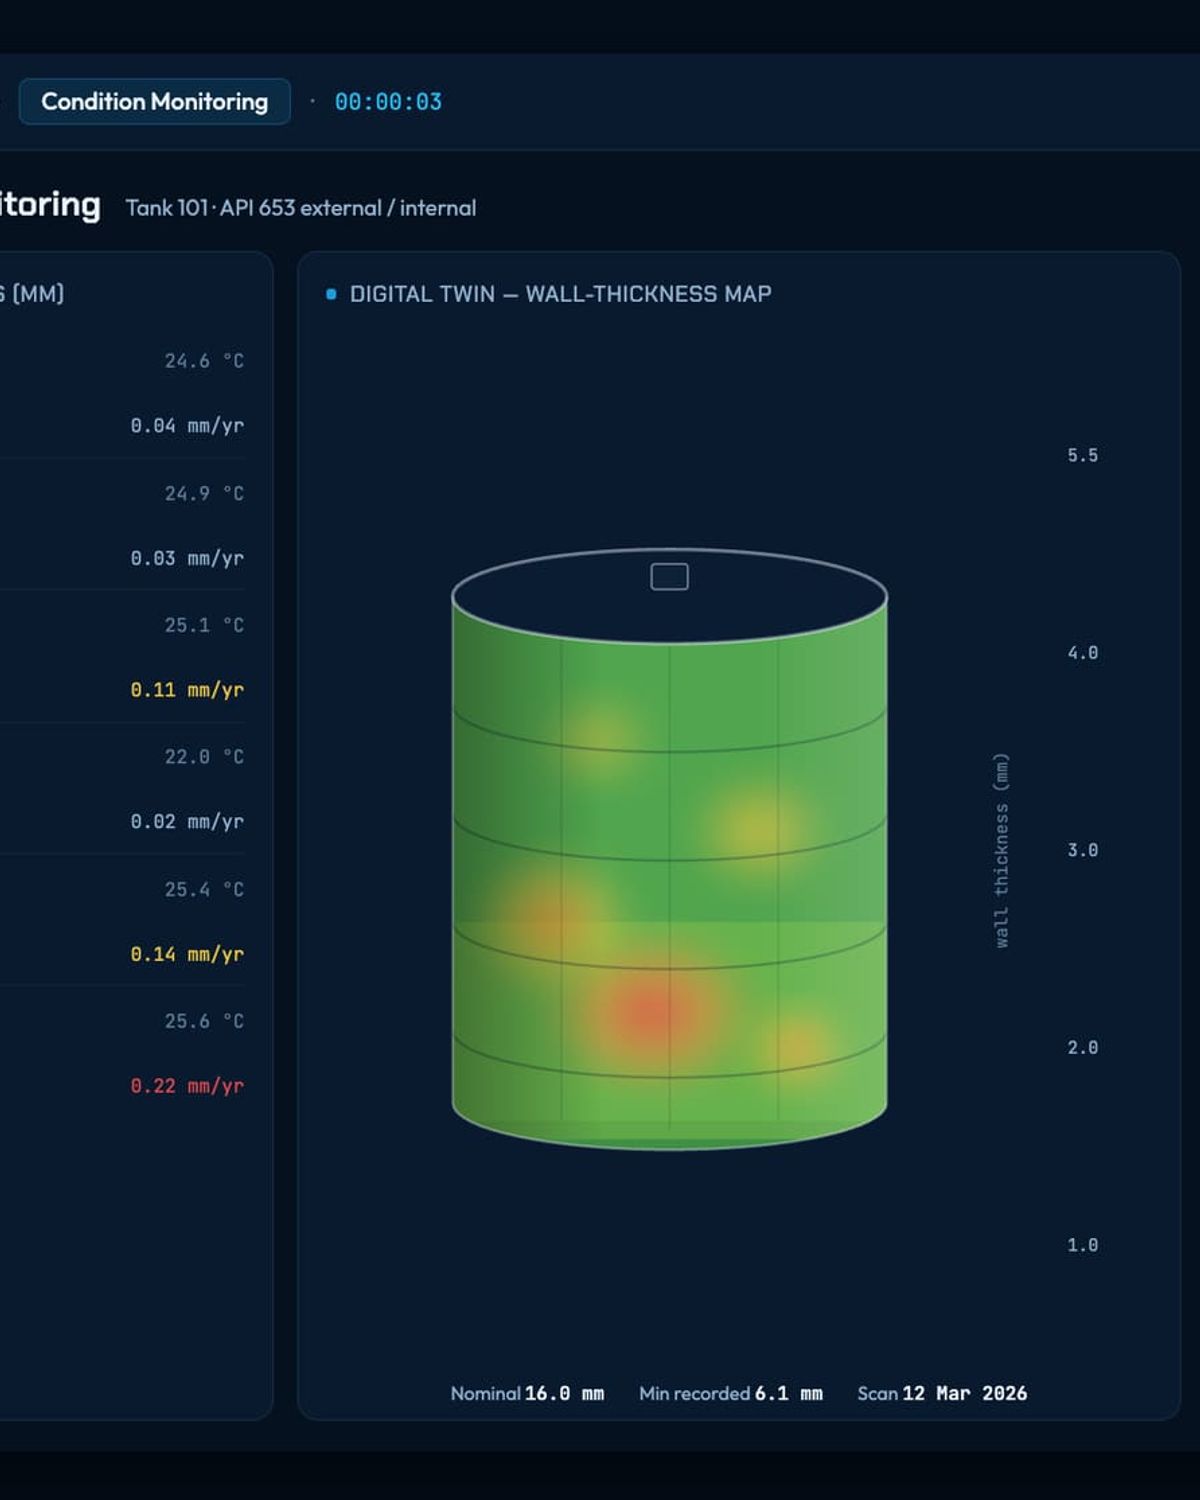Click the 25.1 °C temperature reading
Viewport: 1200px width, 1500px height.
click(x=204, y=625)
